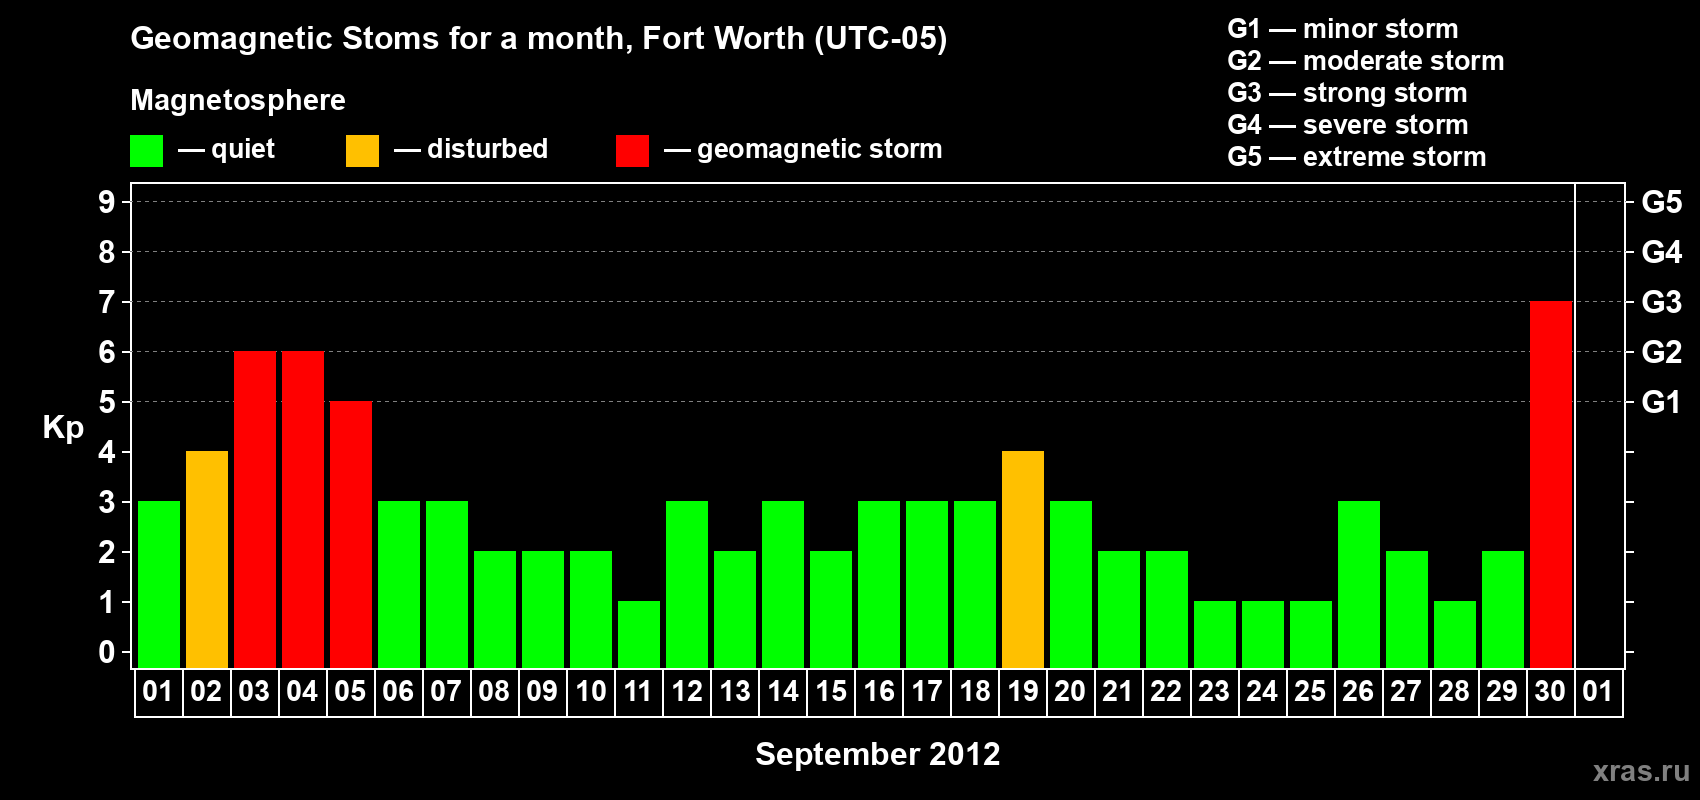1700x800 pixels.
Task: Click the green bar for day 11
Action: [639, 634]
